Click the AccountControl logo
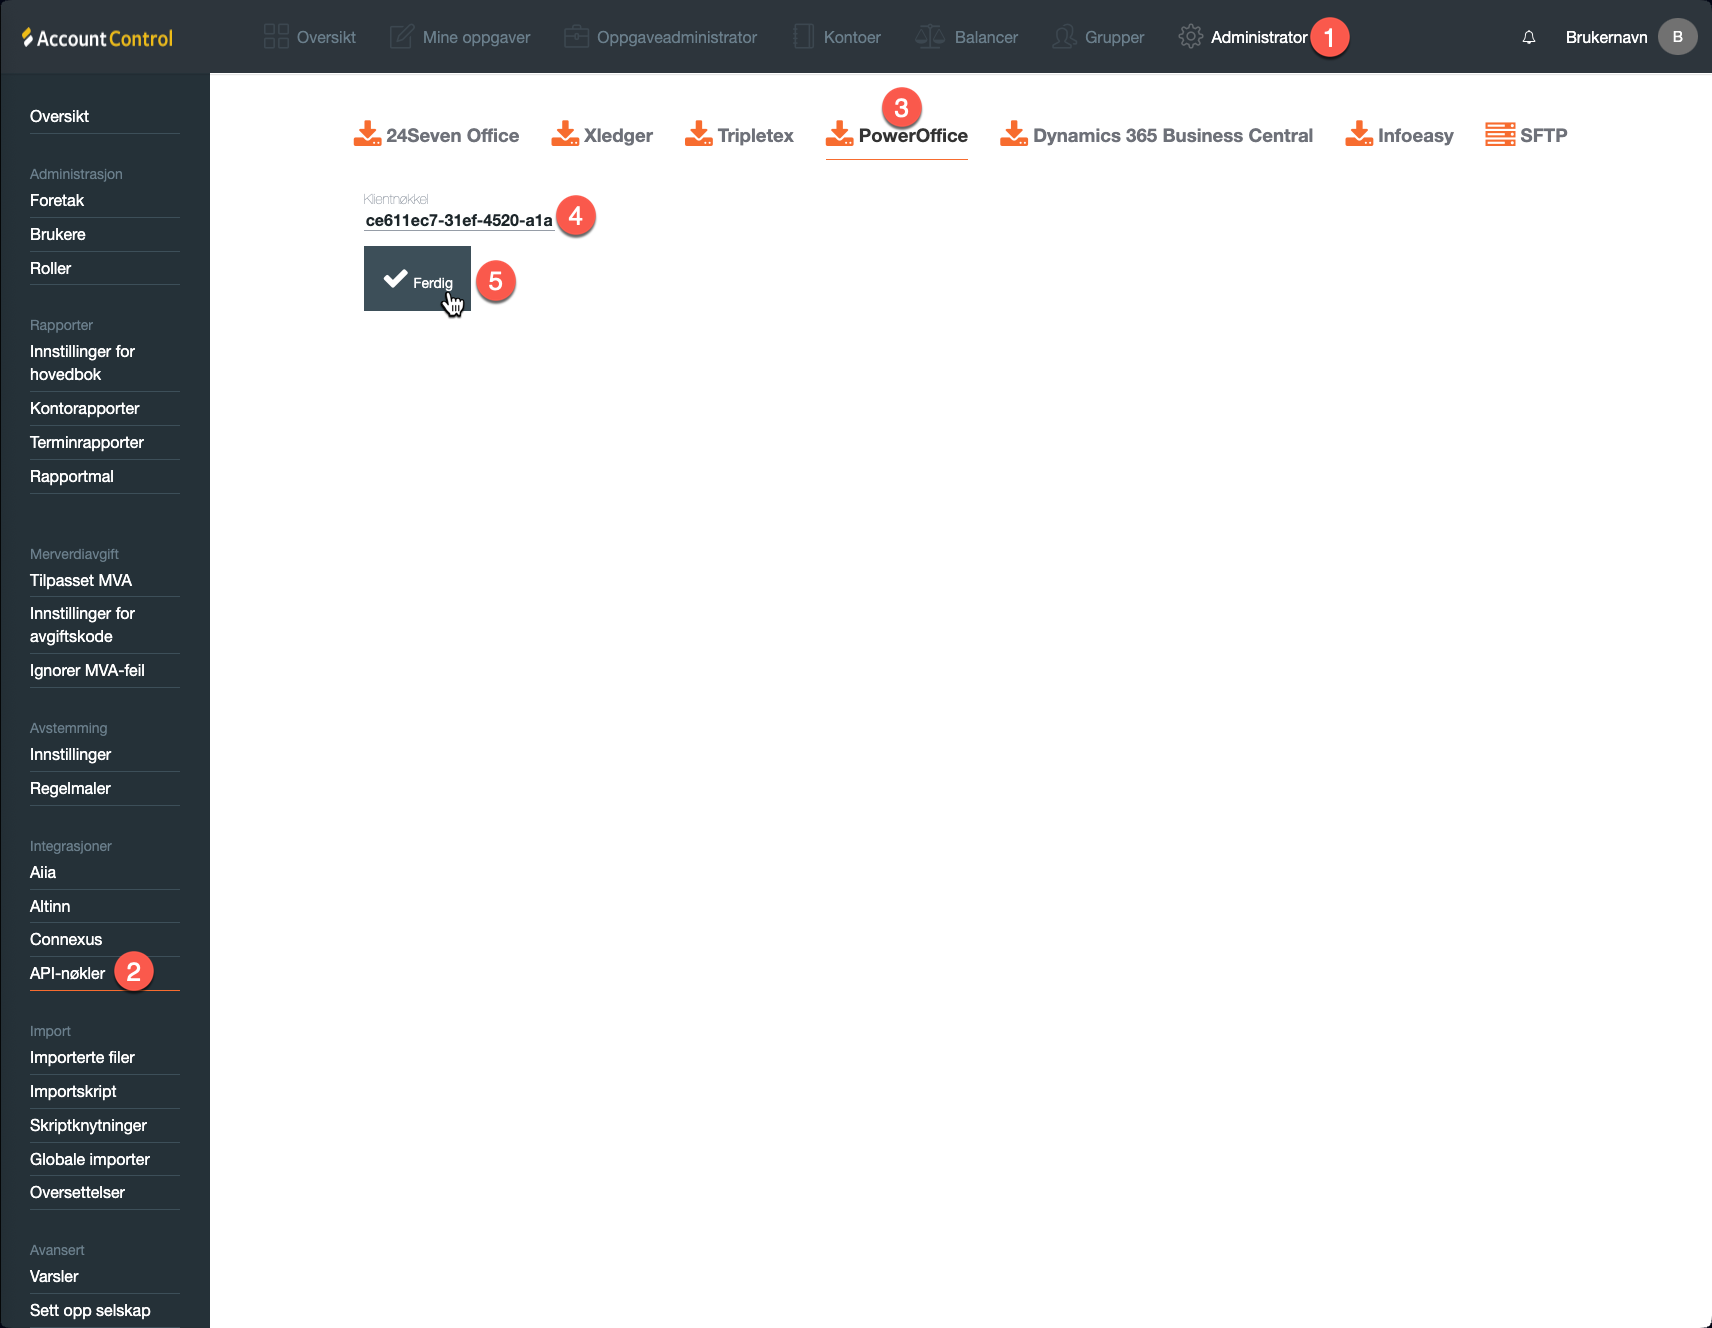 (98, 38)
